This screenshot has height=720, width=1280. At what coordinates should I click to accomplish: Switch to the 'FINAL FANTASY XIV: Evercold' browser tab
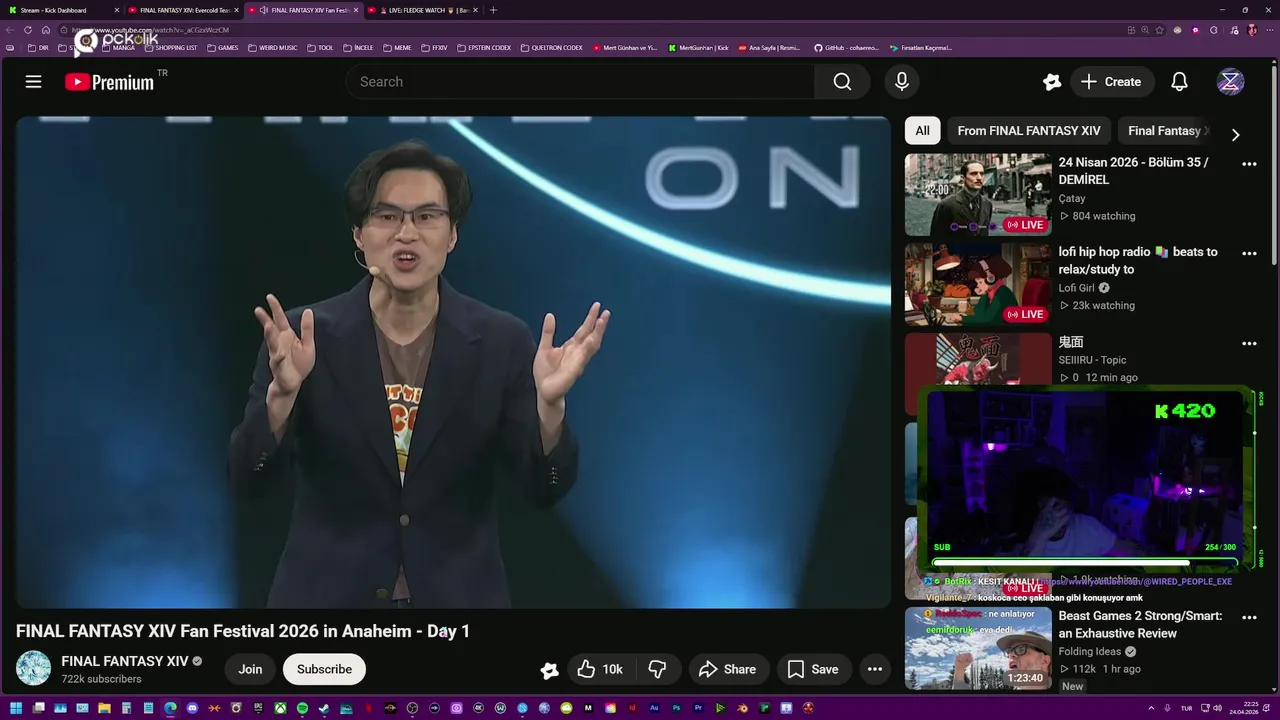183,10
